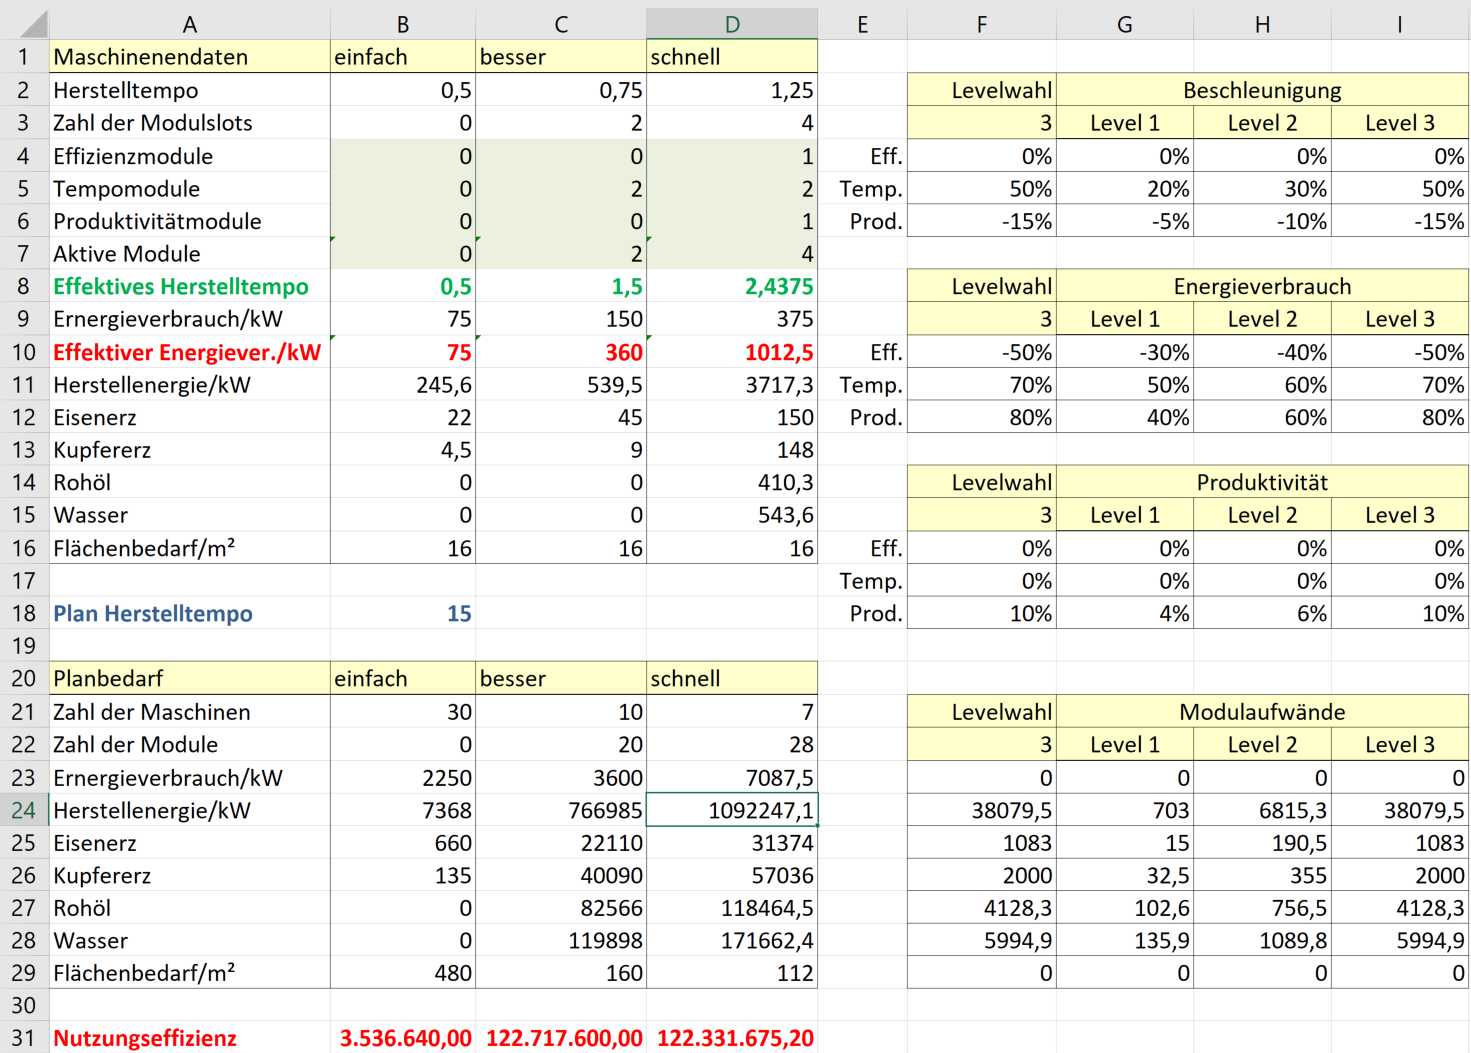Image resolution: width=1471 pixels, height=1053 pixels.
Task: Select the active cell 1092247,1
Action: tap(732, 810)
